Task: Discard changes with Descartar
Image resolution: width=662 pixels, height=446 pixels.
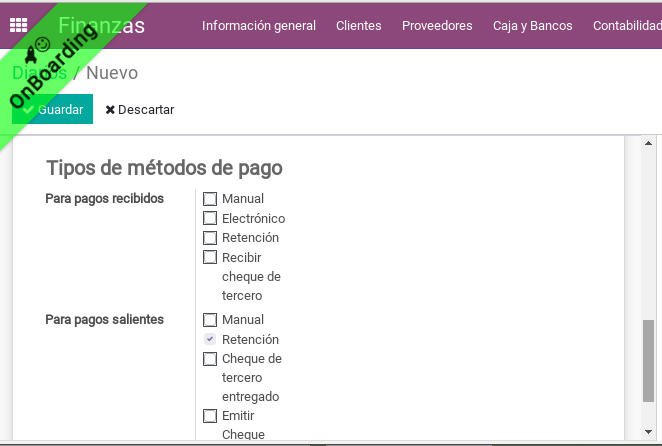Action: (140, 110)
